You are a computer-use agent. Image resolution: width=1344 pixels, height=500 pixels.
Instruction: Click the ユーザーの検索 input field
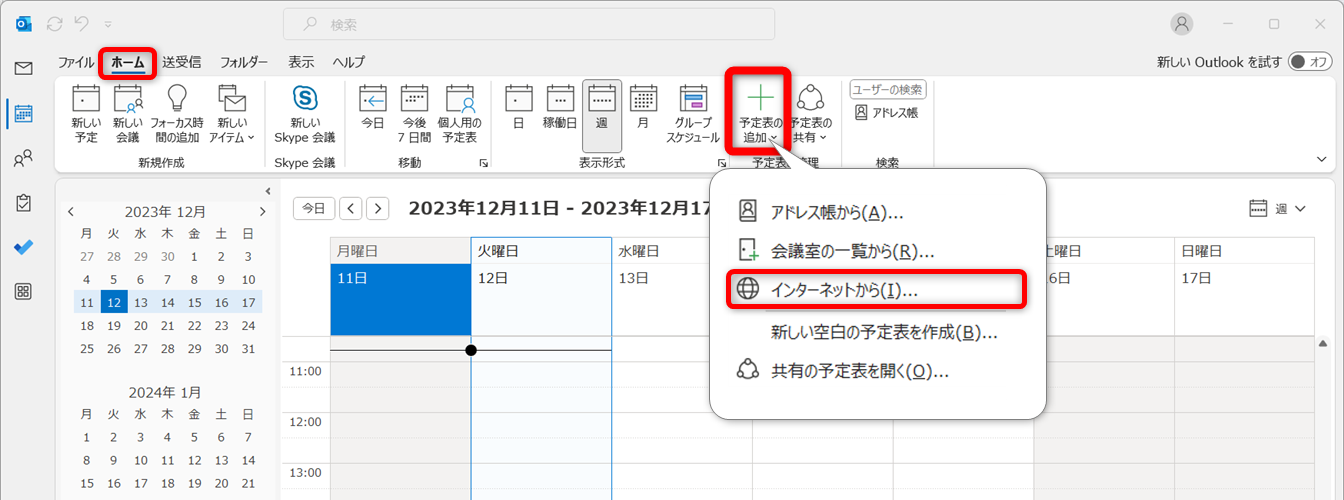click(887, 90)
